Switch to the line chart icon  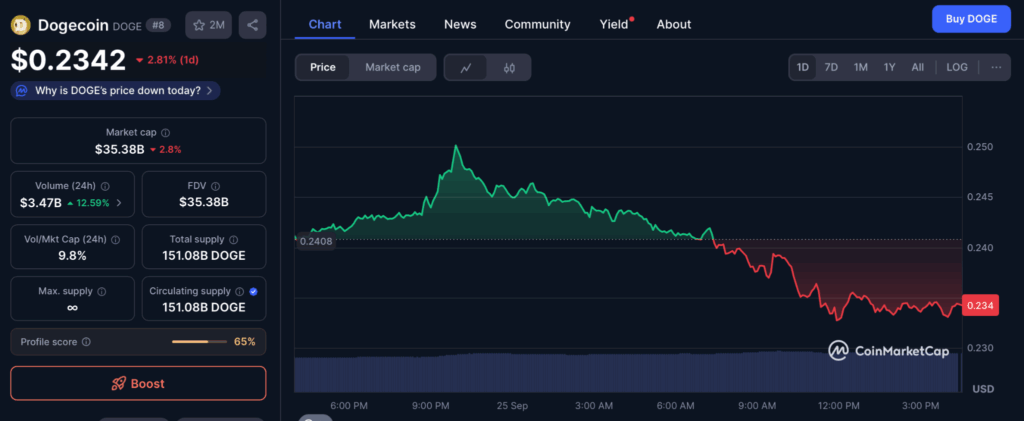pos(466,67)
